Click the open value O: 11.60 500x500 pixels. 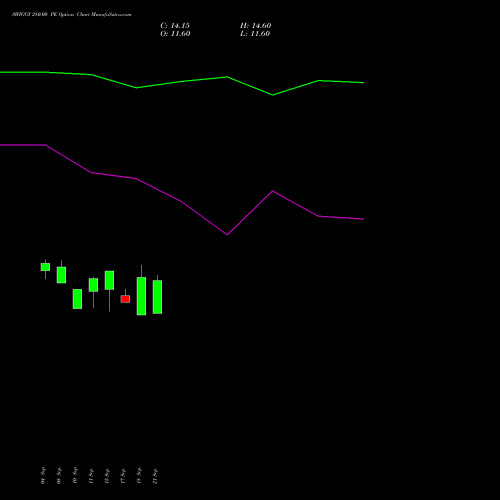[175, 34]
